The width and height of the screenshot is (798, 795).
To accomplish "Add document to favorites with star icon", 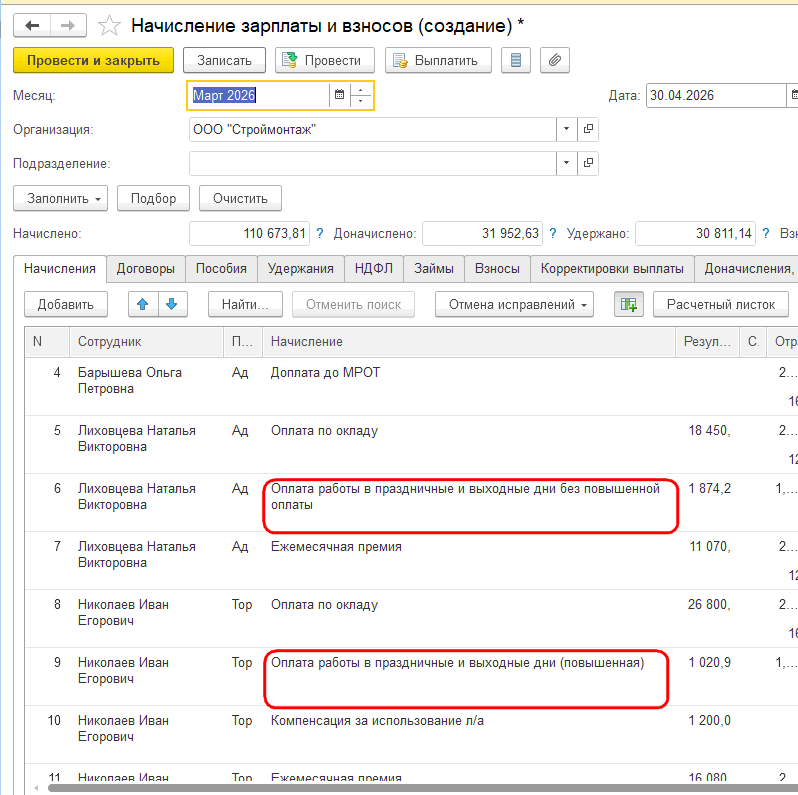I will (109, 25).
